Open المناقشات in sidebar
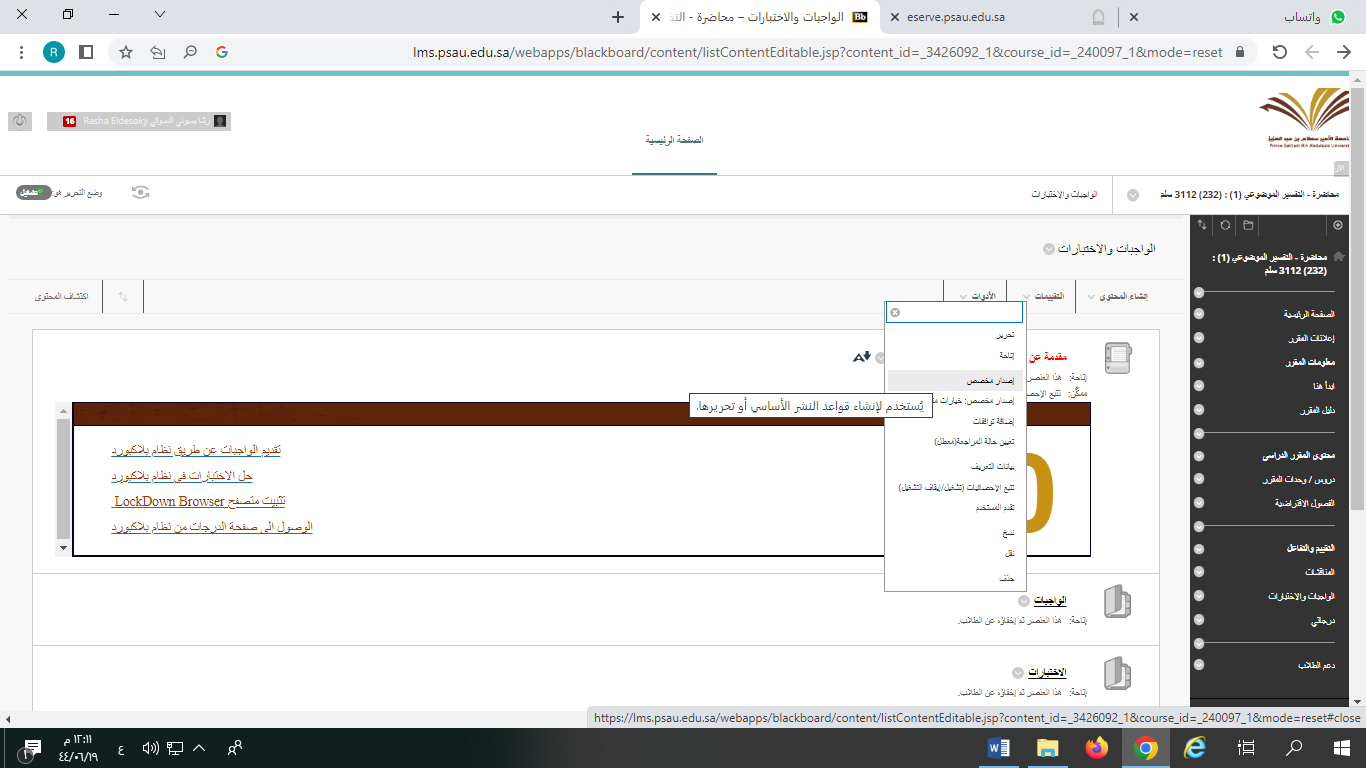 [x=1320, y=572]
